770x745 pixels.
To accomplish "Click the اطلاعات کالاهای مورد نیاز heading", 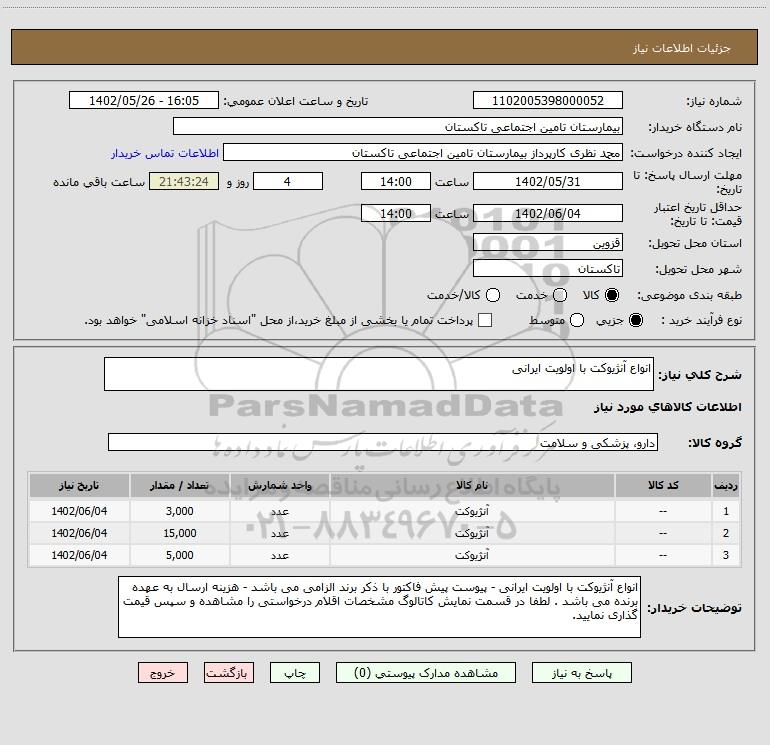I will (x=668, y=407).
